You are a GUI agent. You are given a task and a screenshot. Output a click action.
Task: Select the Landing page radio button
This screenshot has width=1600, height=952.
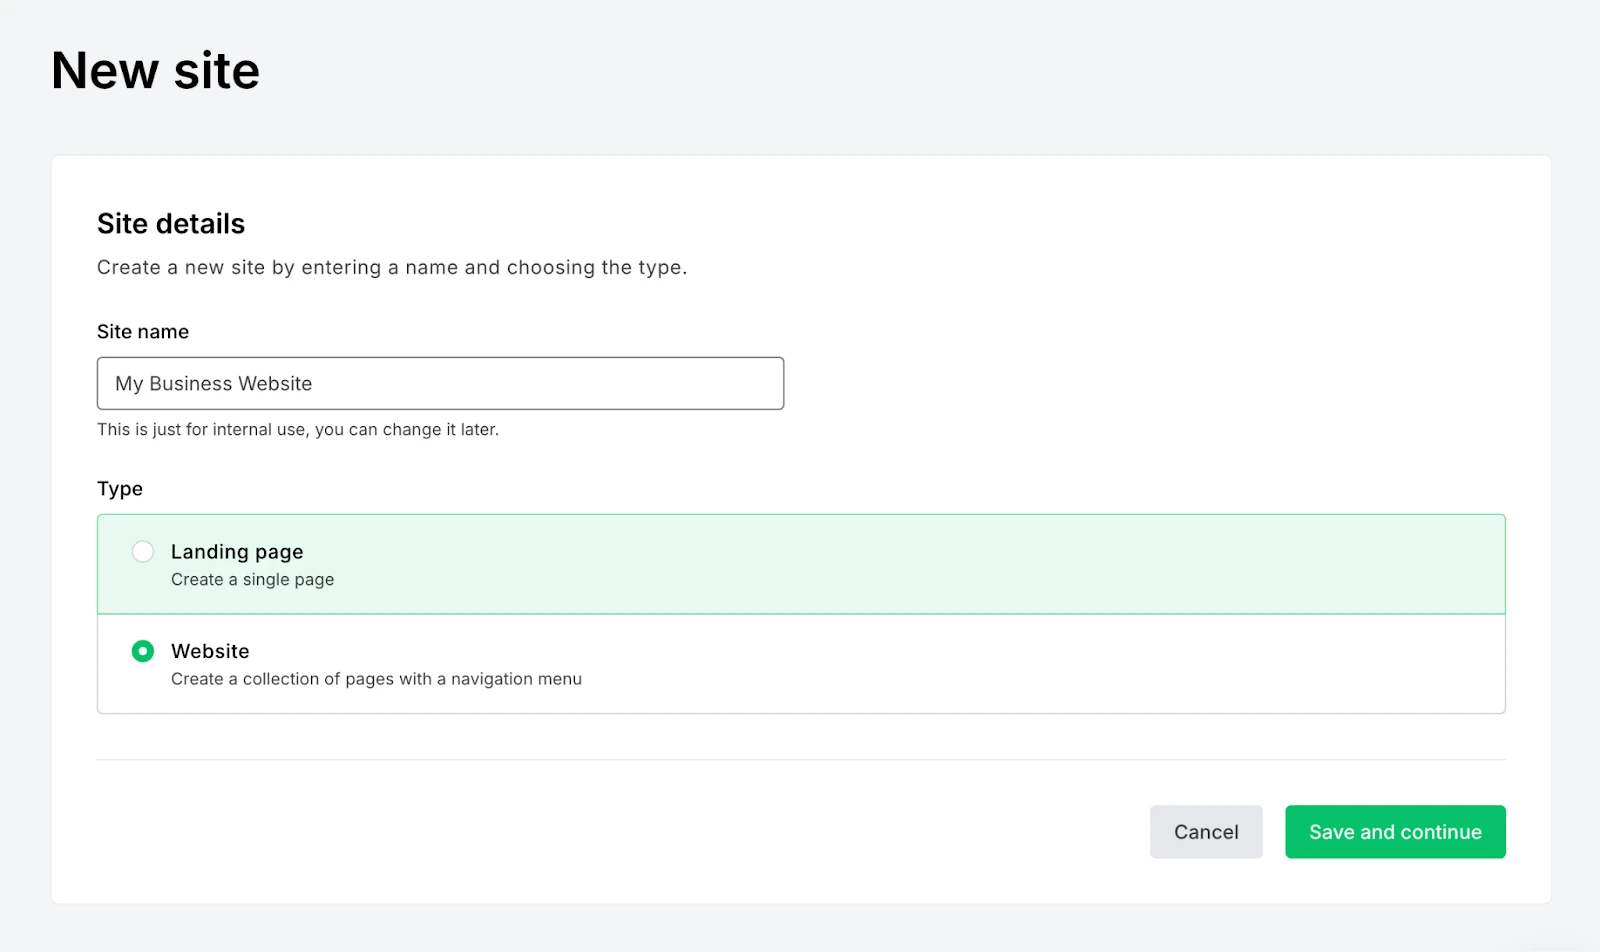tap(143, 552)
